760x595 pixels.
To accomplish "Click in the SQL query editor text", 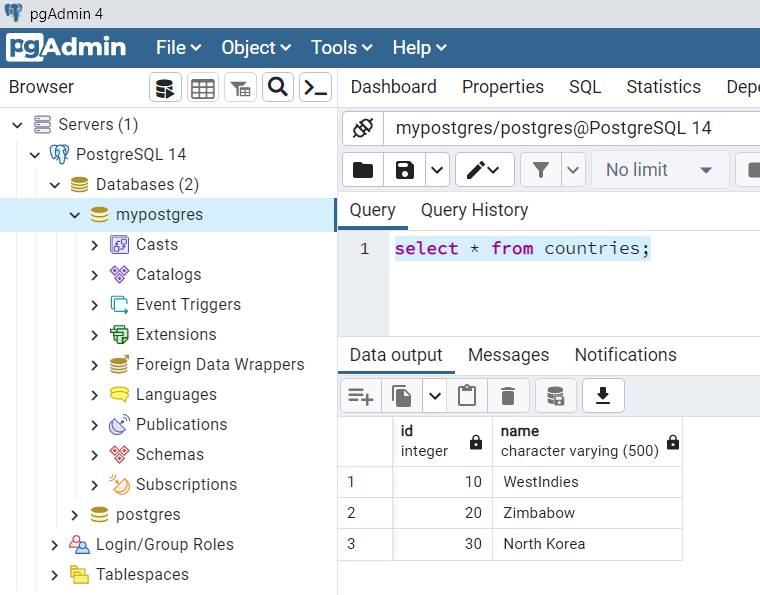I will pyautogui.click(x=522, y=249).
